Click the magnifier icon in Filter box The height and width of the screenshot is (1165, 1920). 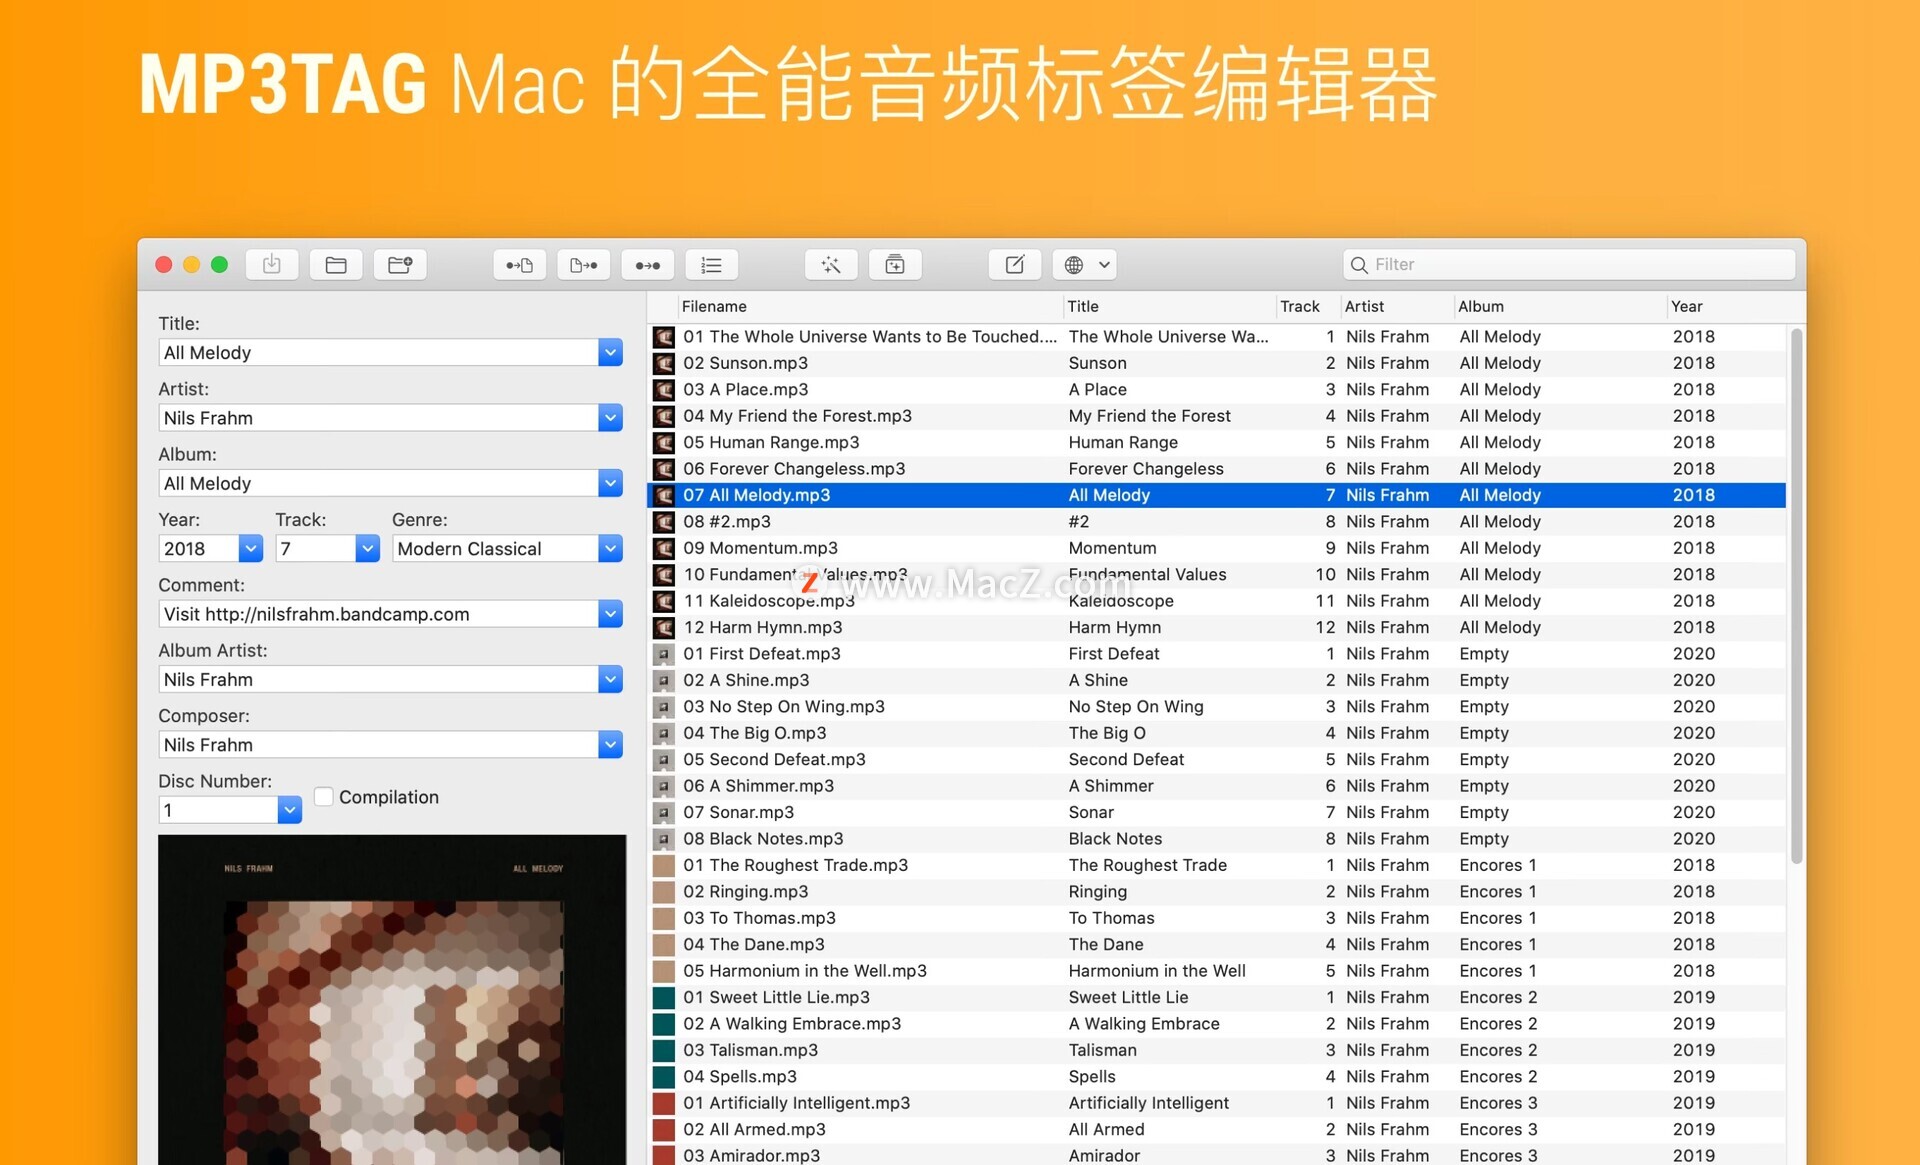(x=1359, y=265)
